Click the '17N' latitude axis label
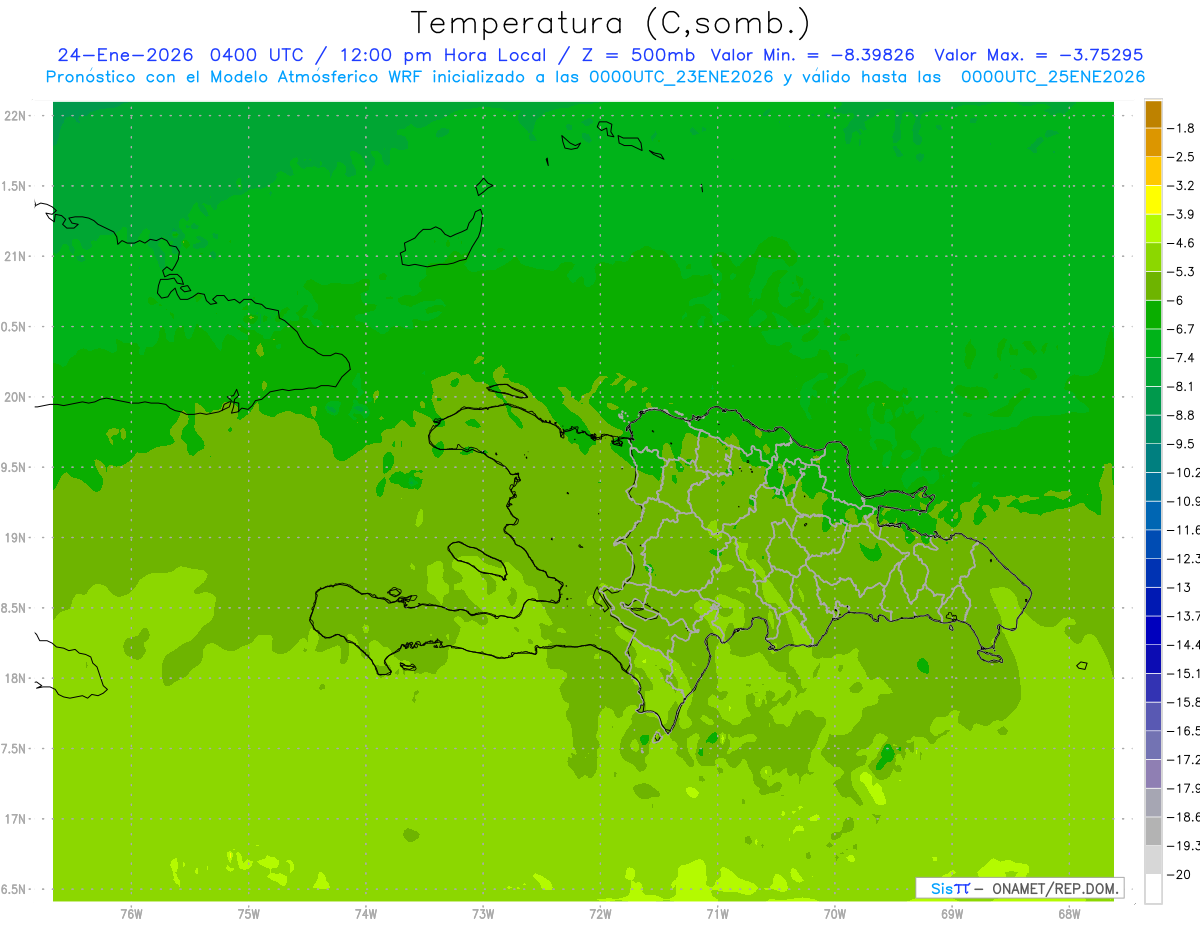The height and width of the screenshot is (927, 1200). point(16,819)
